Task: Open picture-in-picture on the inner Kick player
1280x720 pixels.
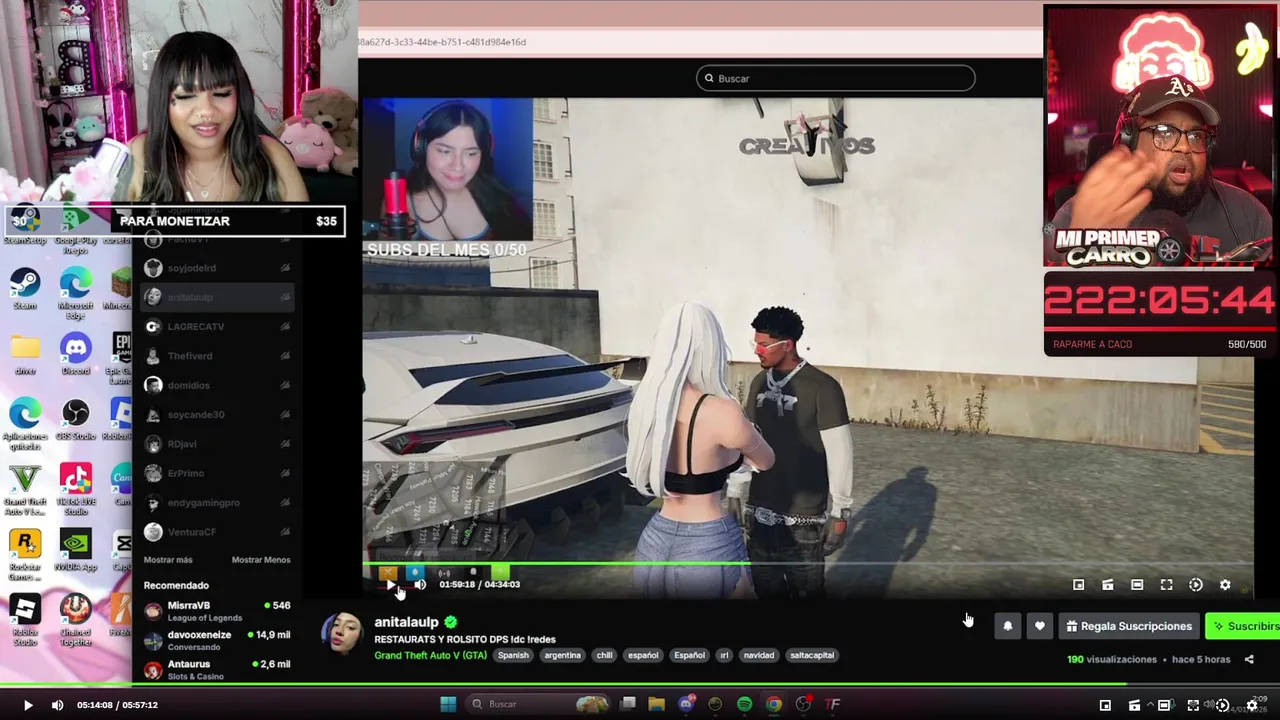Action: pyautogui.click(x=1078, y=585)
